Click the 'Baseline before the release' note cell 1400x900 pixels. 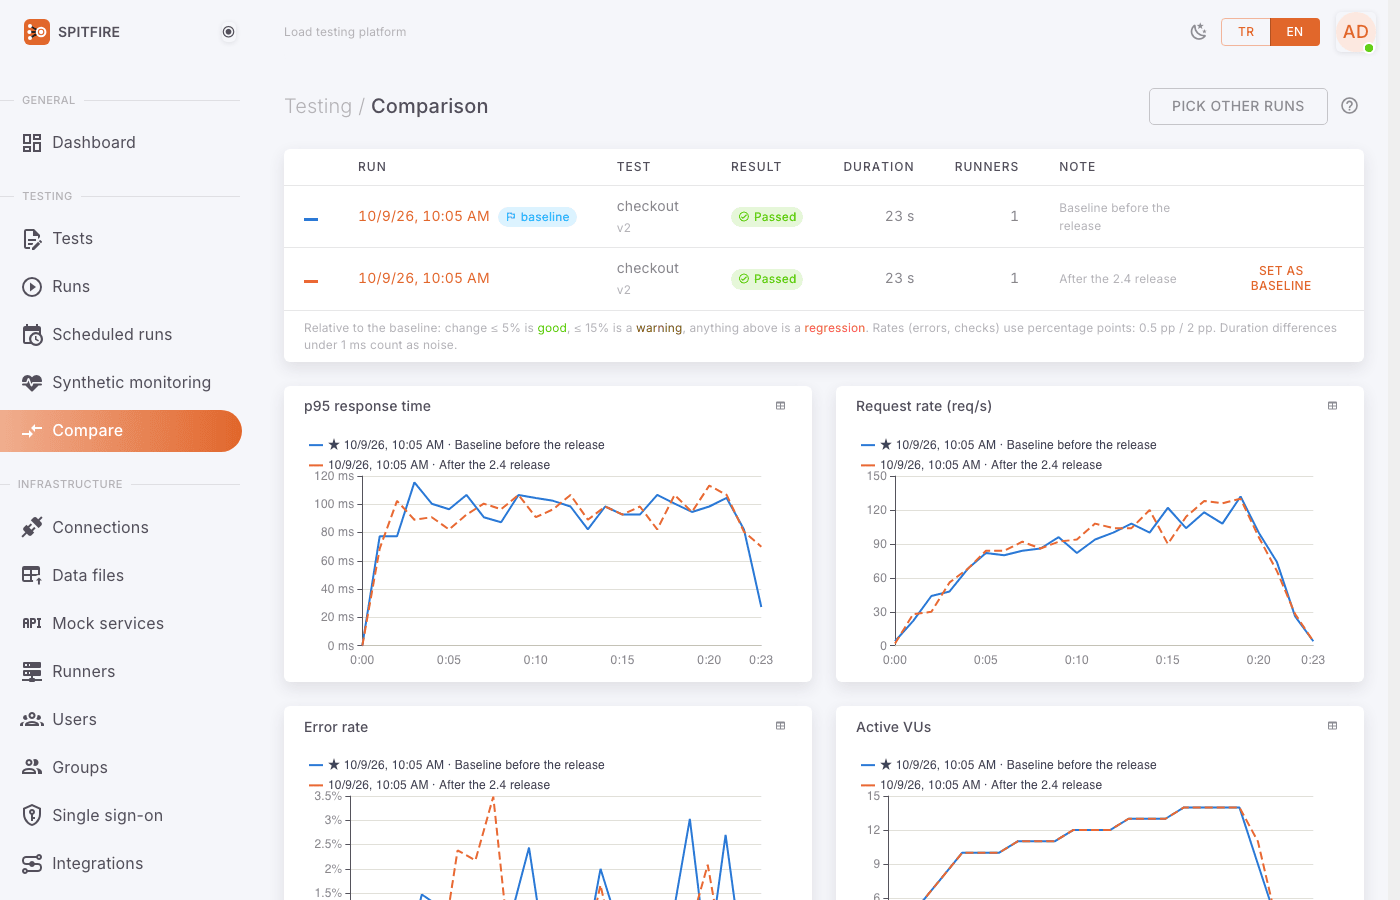coord(1115,217)
